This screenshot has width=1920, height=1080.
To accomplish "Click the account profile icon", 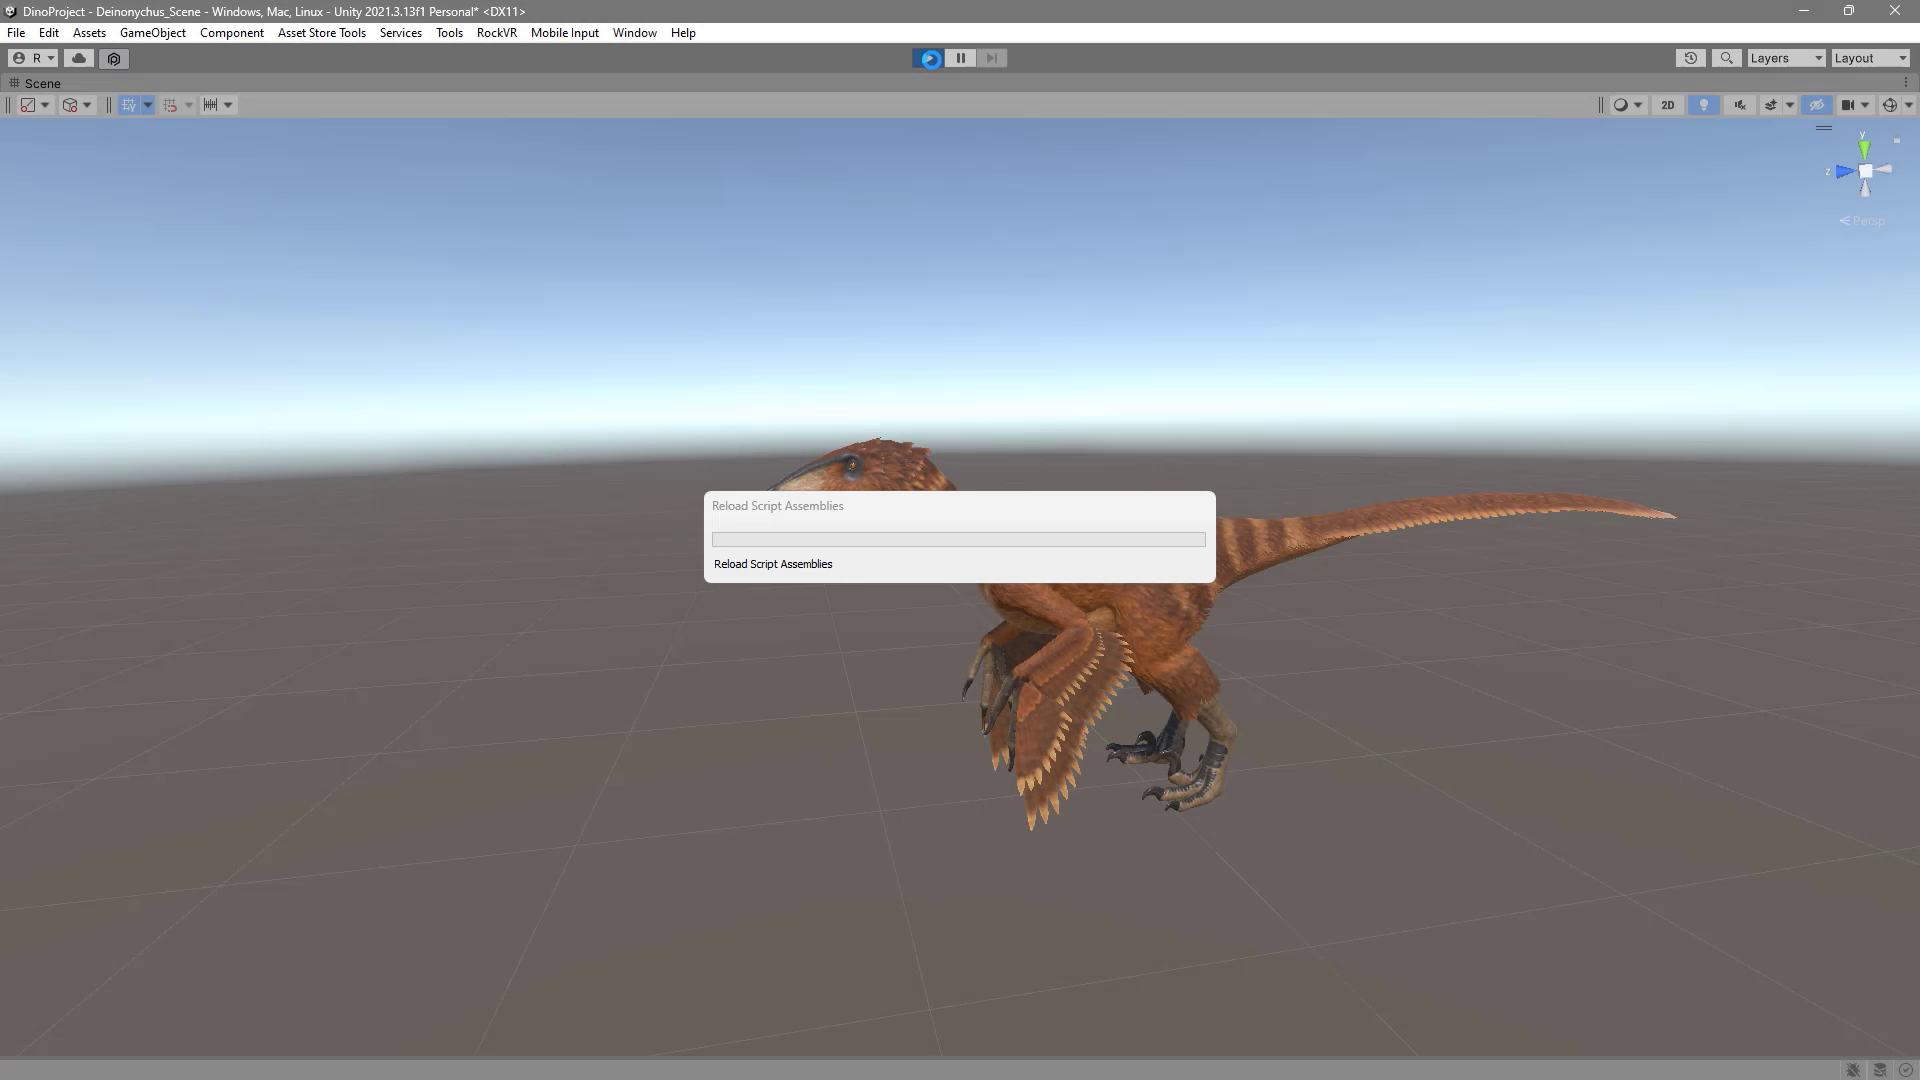I will click(19, 58).
